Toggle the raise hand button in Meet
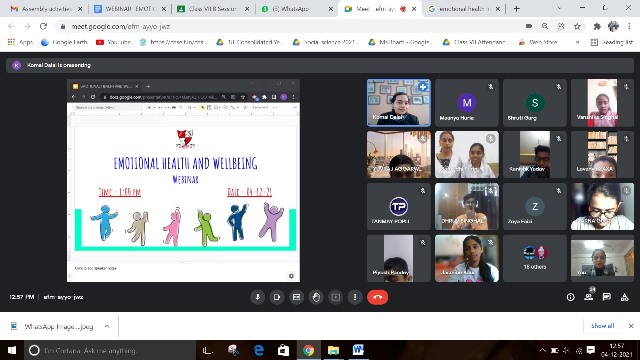 (316, 297)
